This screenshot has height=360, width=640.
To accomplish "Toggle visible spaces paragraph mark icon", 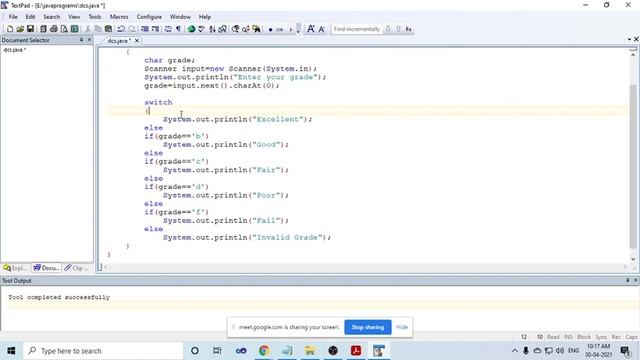I will 178,29.
